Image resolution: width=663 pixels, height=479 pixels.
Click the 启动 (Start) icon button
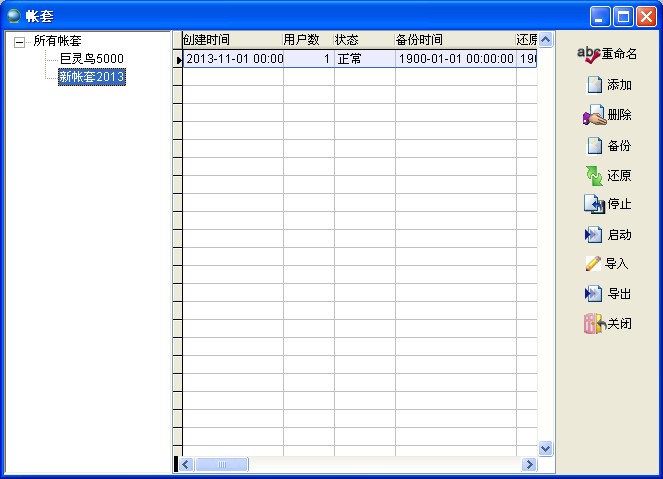594,235
